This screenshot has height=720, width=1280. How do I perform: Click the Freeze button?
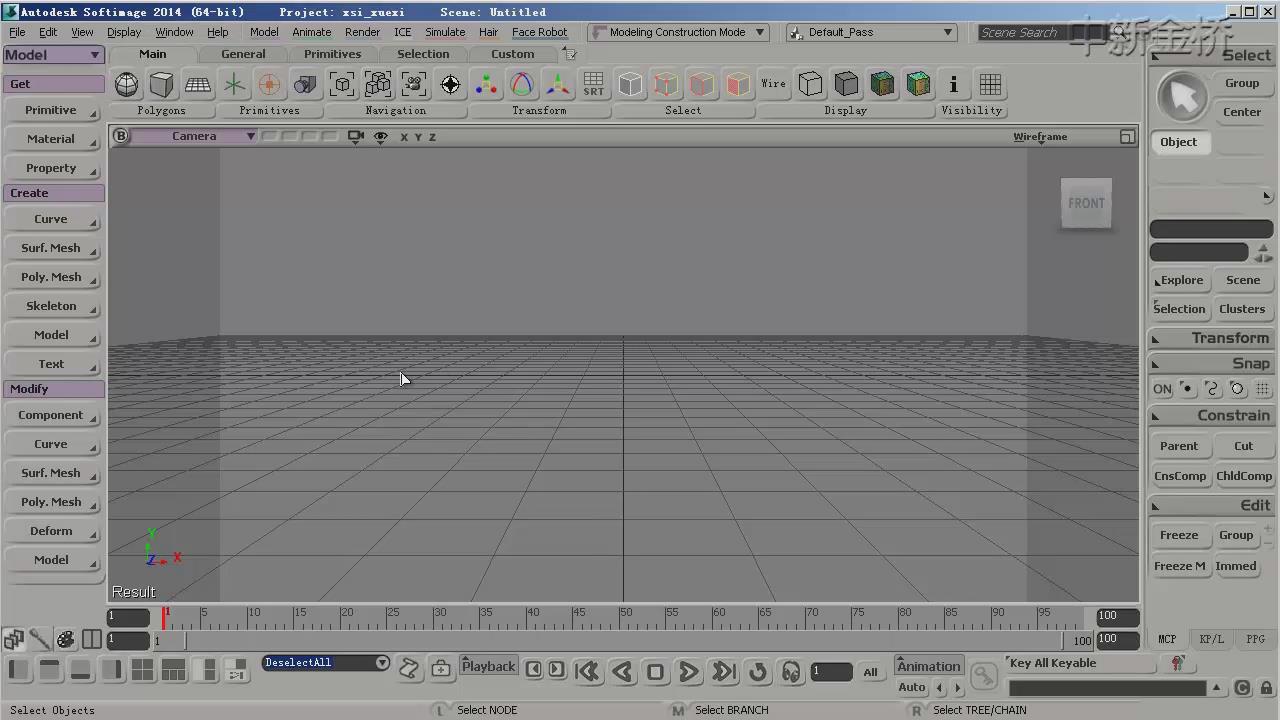pyautogui.click(x=1179, y=536)
